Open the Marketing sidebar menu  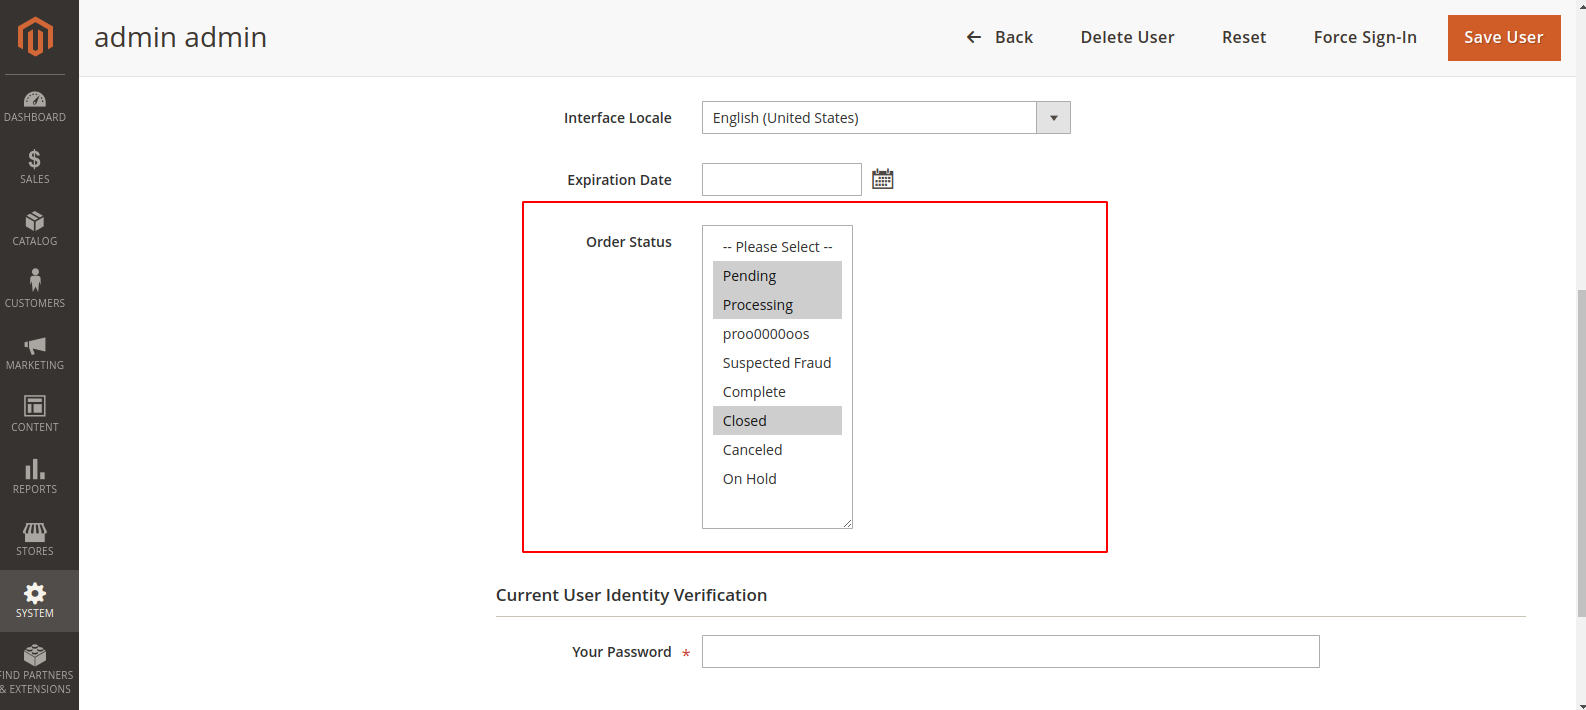pos(35,353)
